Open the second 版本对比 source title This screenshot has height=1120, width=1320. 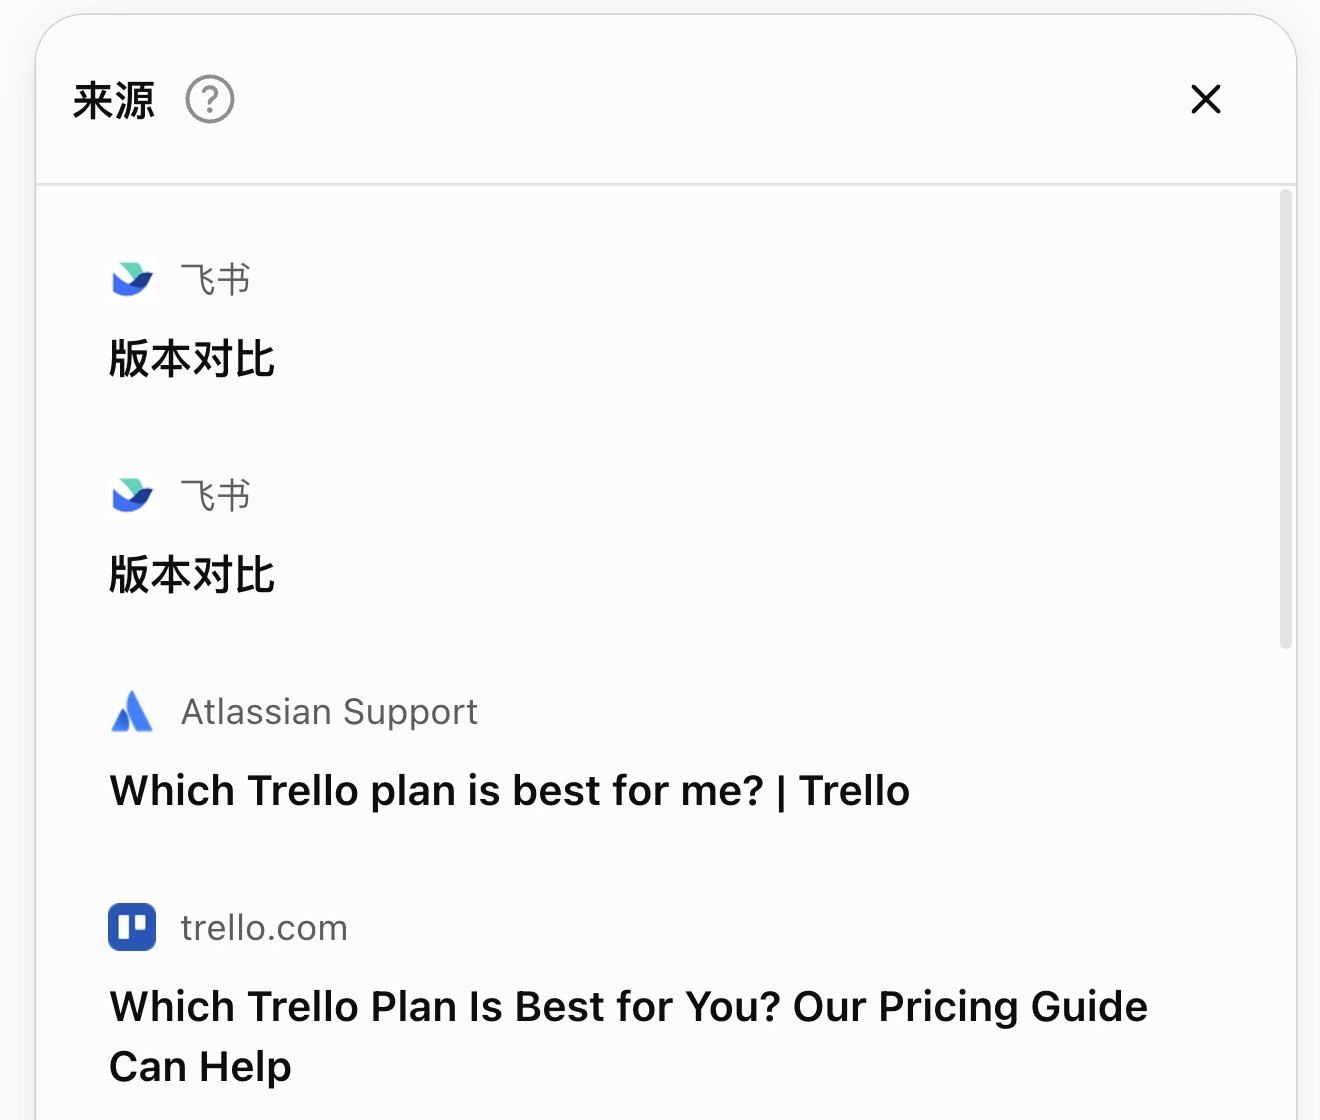pyautogui.click(x=192, y=574)
